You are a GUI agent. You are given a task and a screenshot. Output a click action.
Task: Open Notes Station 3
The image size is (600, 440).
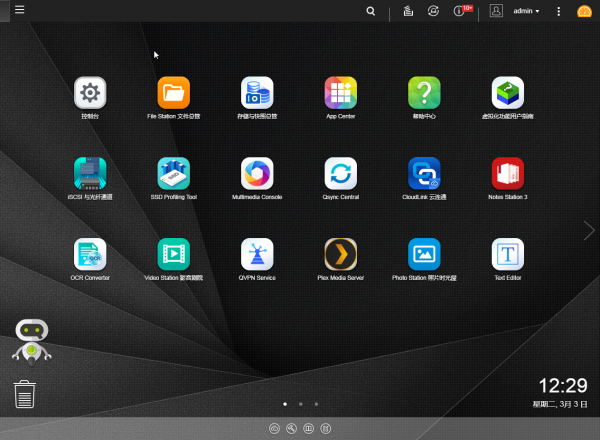point(508,174)
